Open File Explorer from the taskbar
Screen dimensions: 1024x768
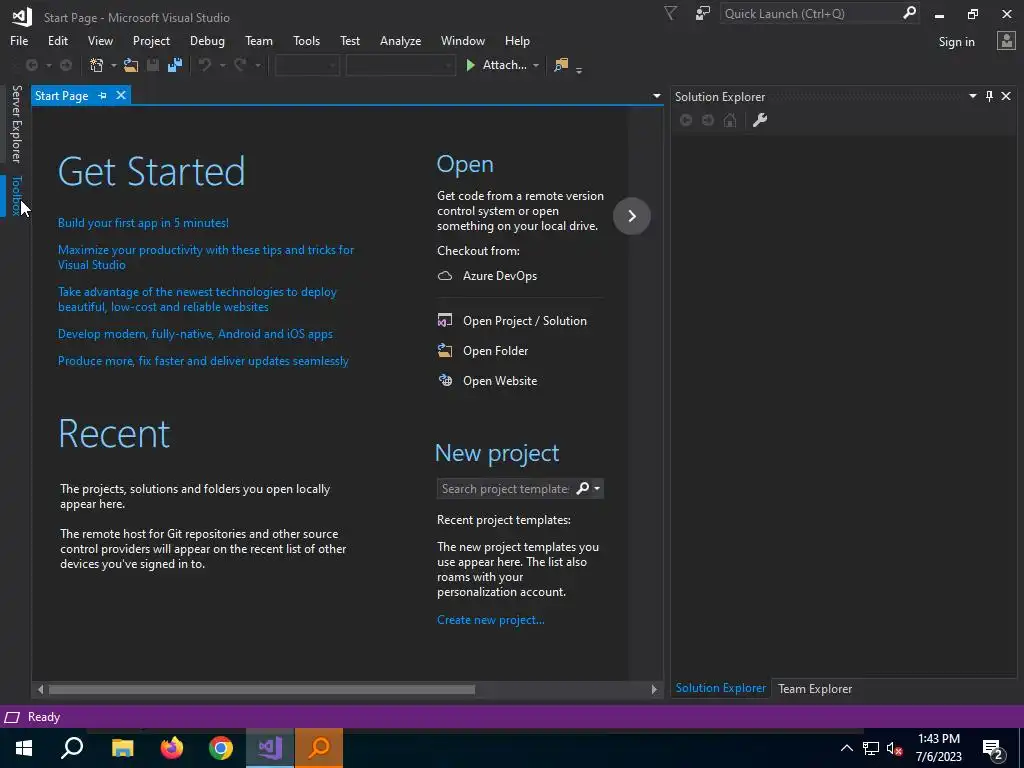(x=122, y=748)
